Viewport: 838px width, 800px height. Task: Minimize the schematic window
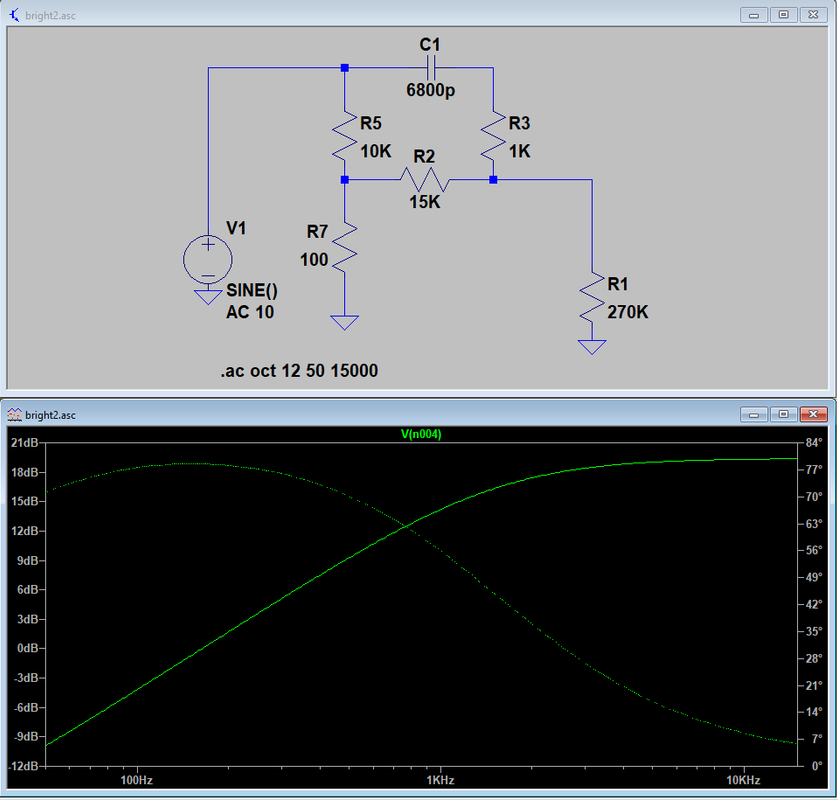pos(754,15)
